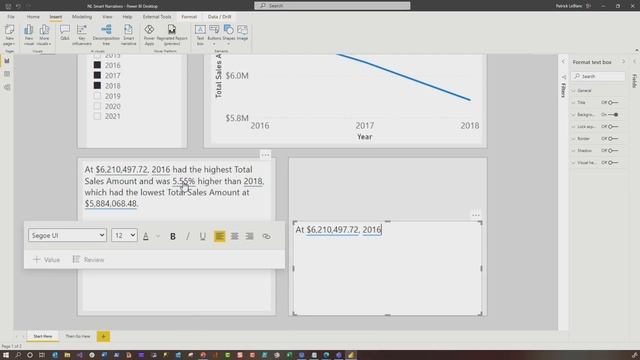Viewport: 640px width, 360px height.
Task: Check the 2020 year checkbox
Action: 97,106
